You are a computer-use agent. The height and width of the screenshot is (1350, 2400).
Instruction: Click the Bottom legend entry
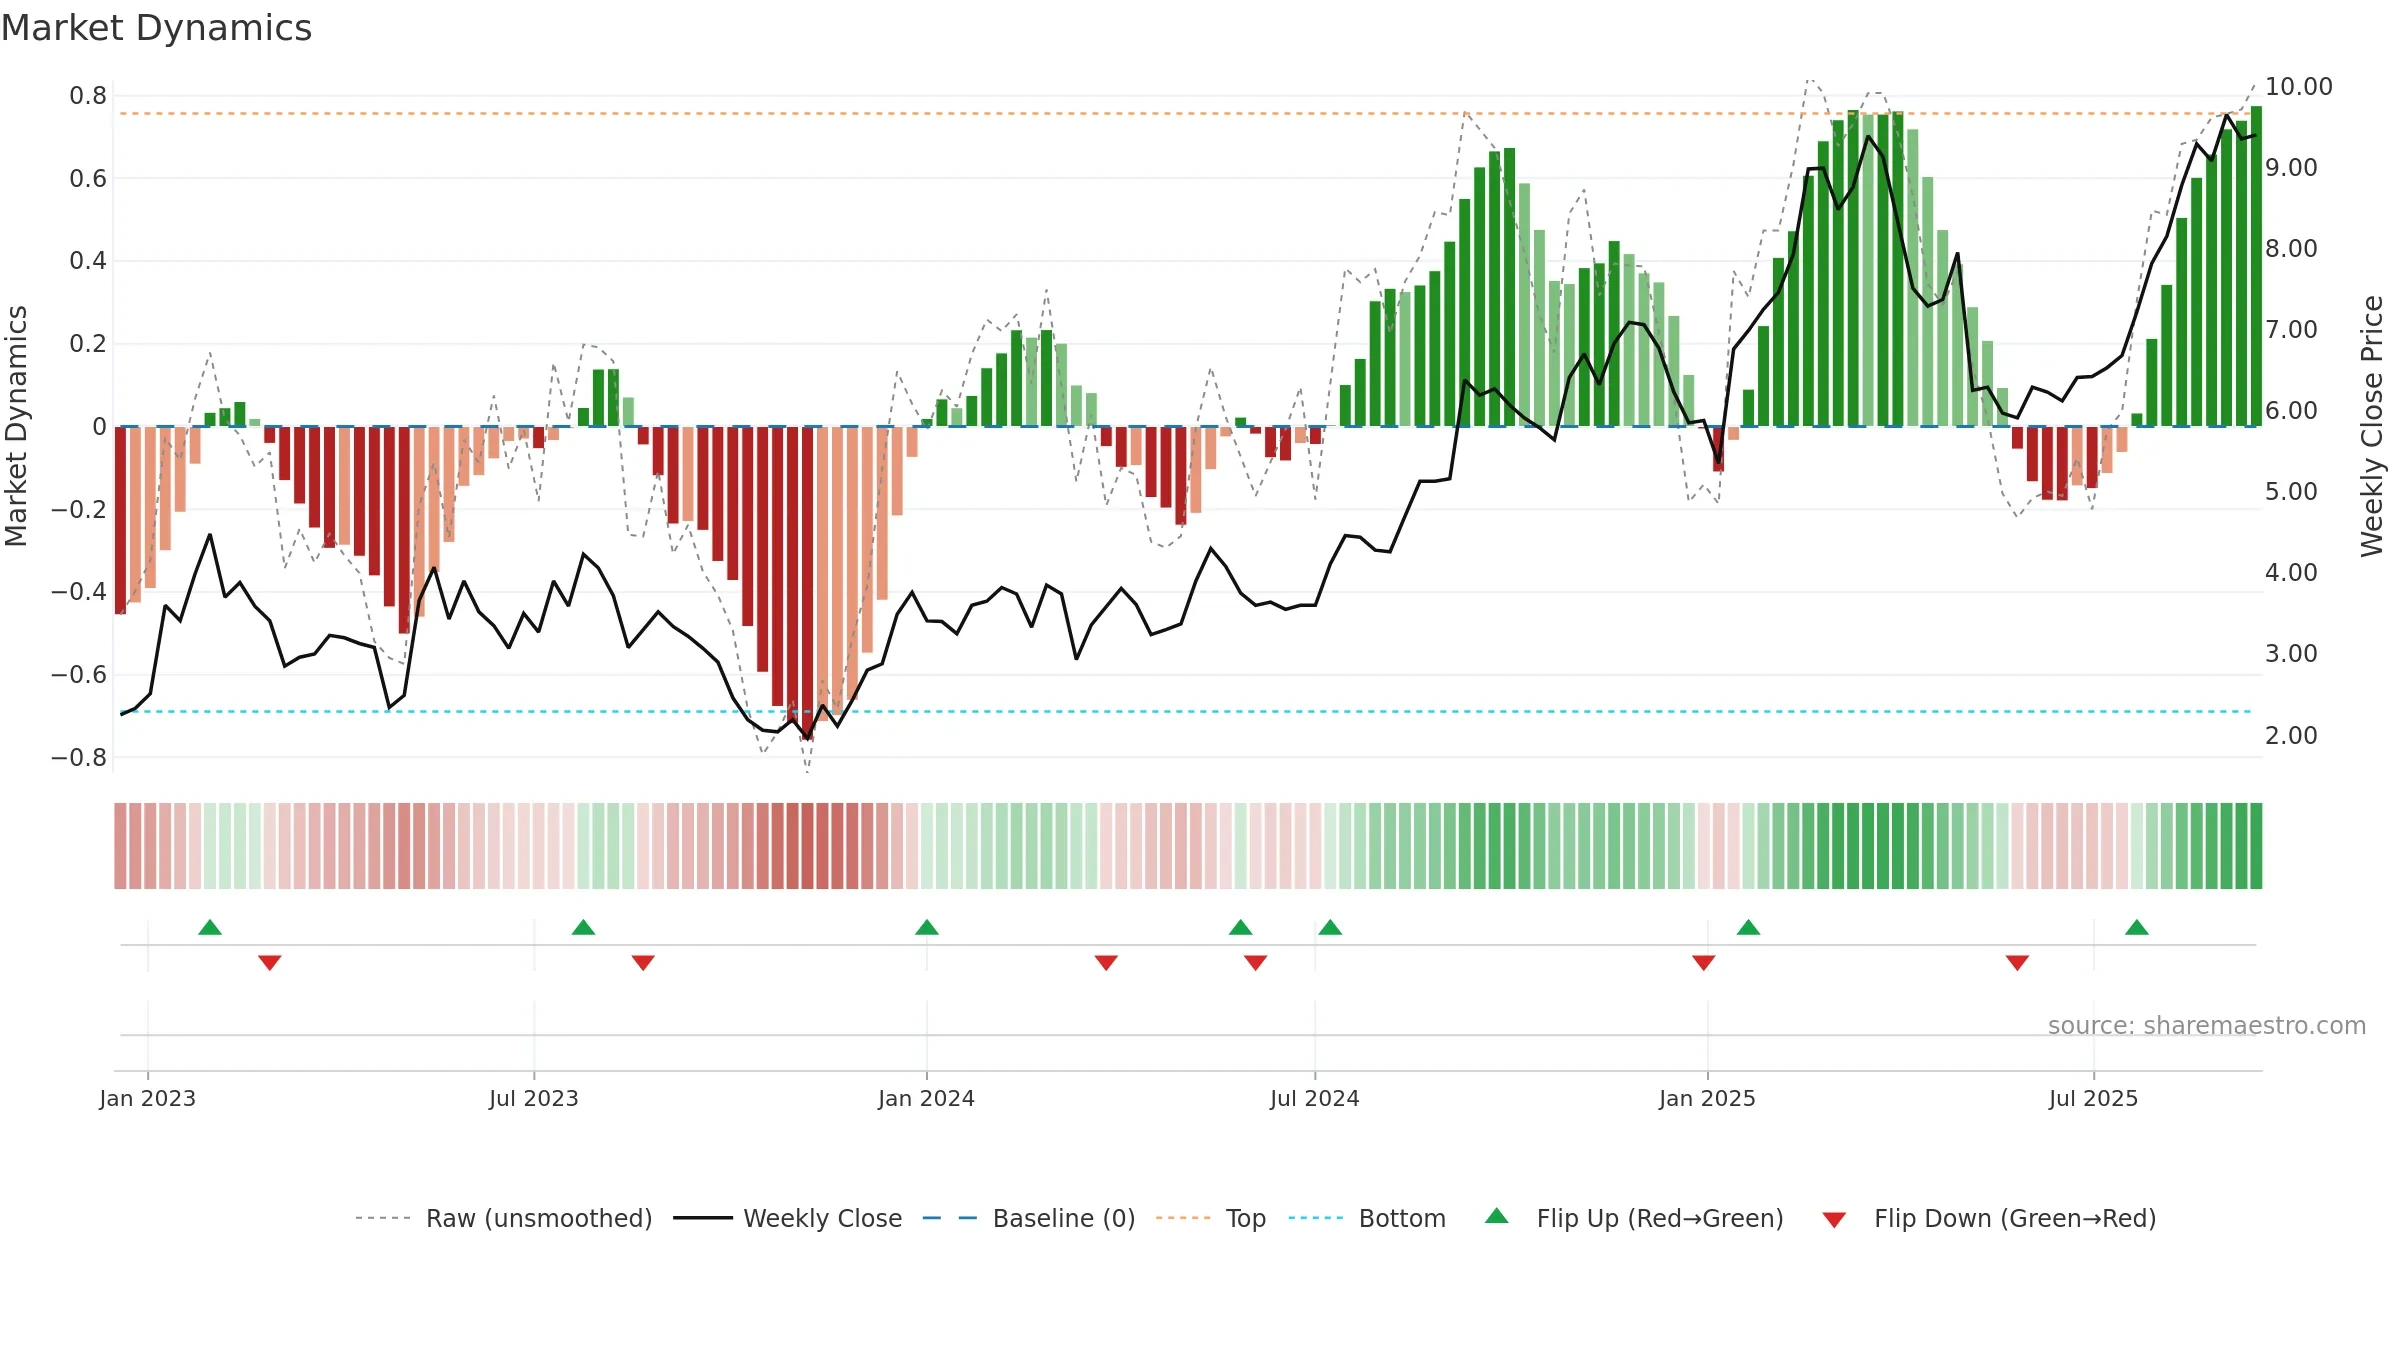(1367, 1218)
